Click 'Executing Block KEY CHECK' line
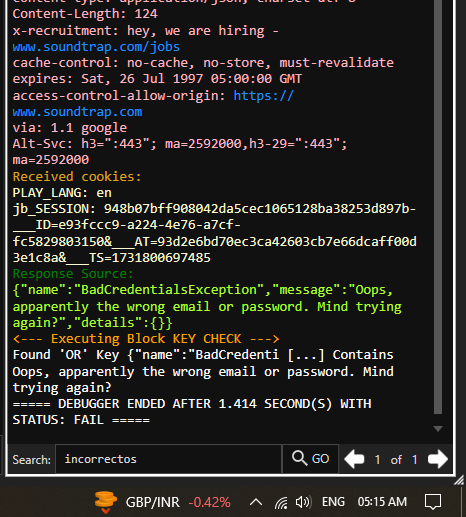466x517 pixels. (x=146, y=339)
